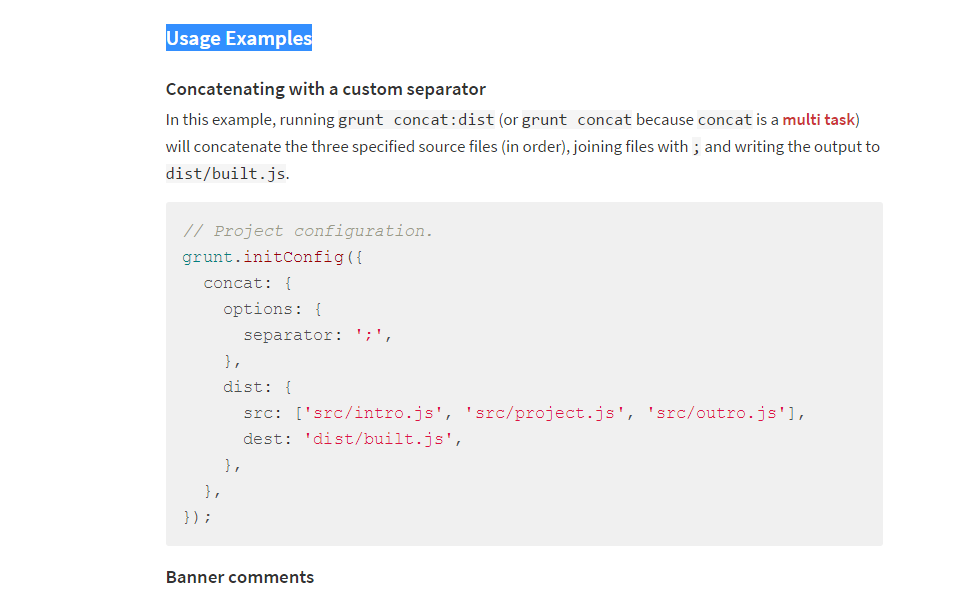This screenshot has width=964, height=594.
Task: Click the "options: {" code line
Action: 272,309
